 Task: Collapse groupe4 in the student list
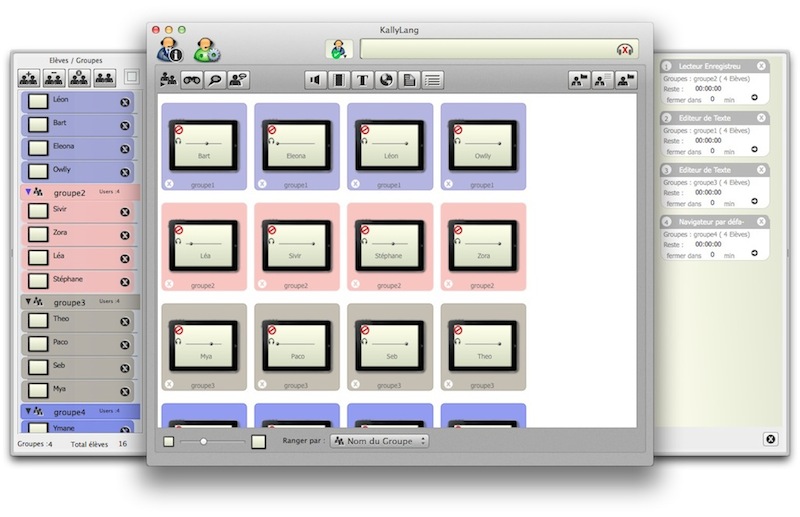(x=28, y=411)
